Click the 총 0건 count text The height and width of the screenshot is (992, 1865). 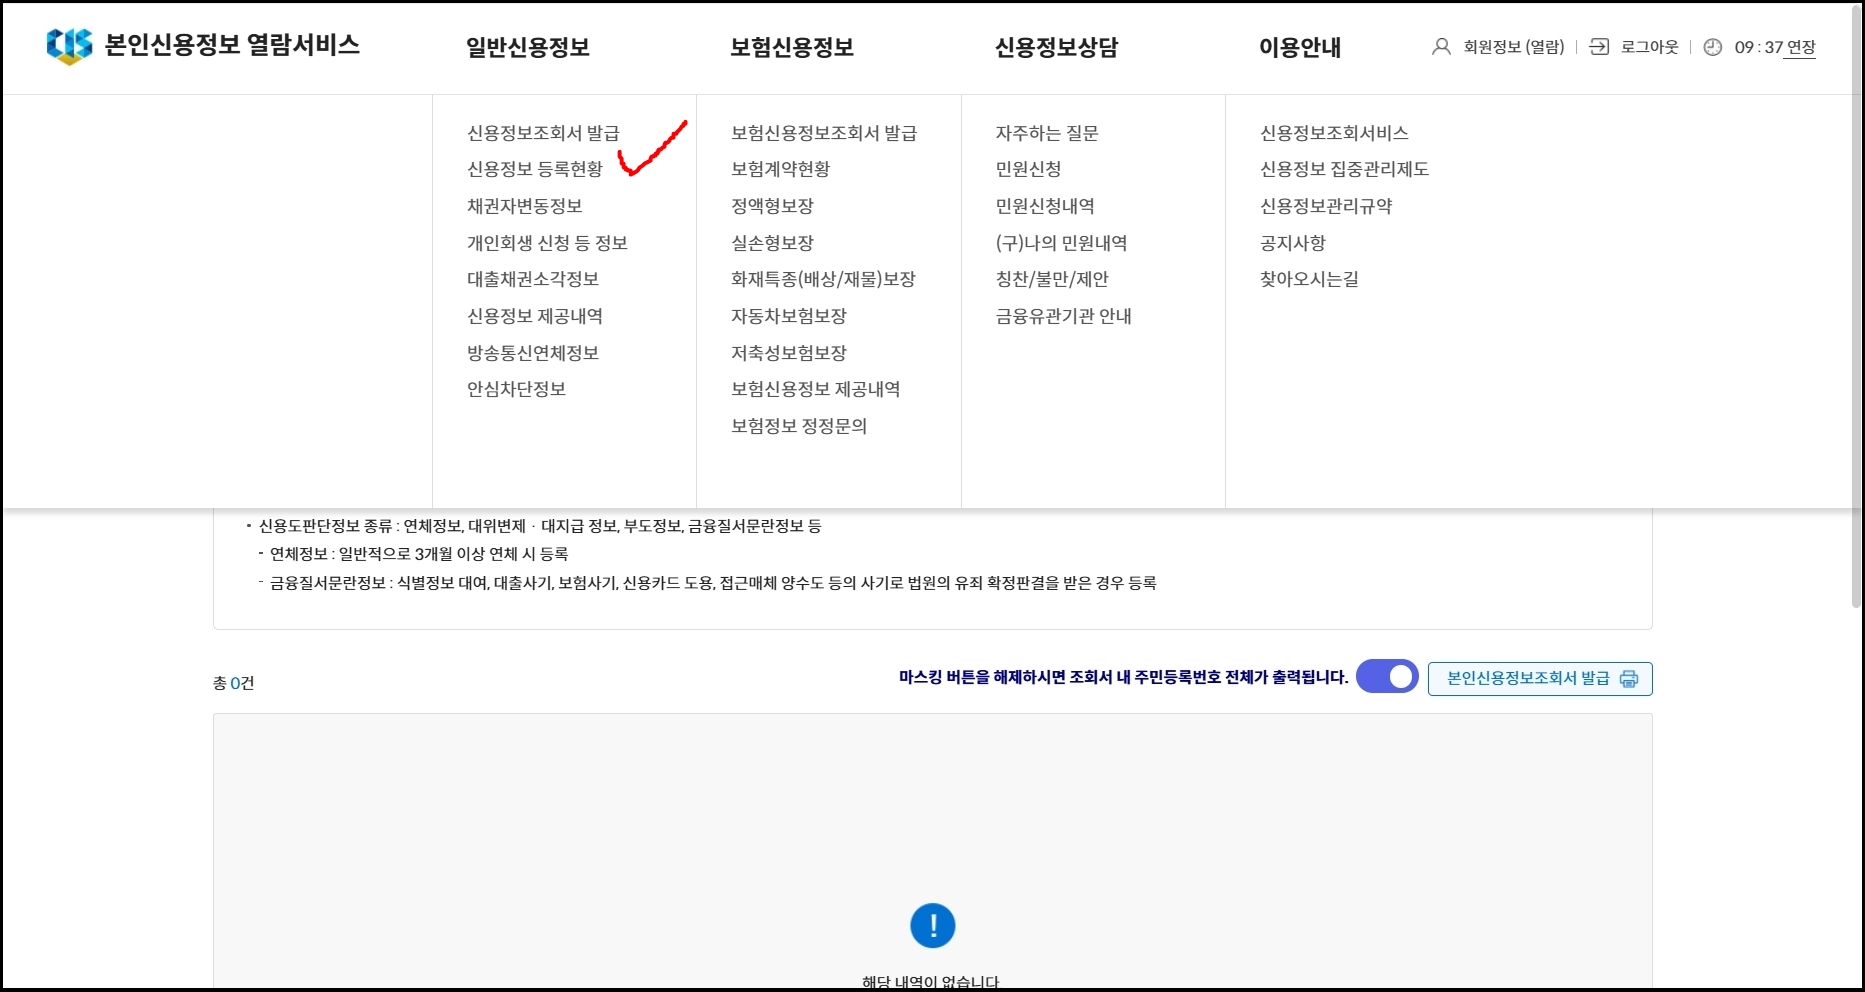[234, 683]
